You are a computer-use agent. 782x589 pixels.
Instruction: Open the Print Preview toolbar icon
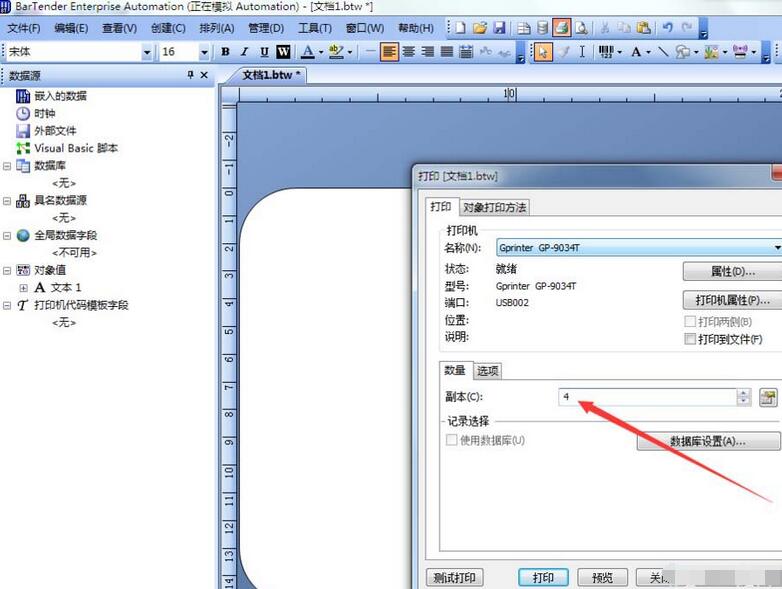click(x=581, y=28)
